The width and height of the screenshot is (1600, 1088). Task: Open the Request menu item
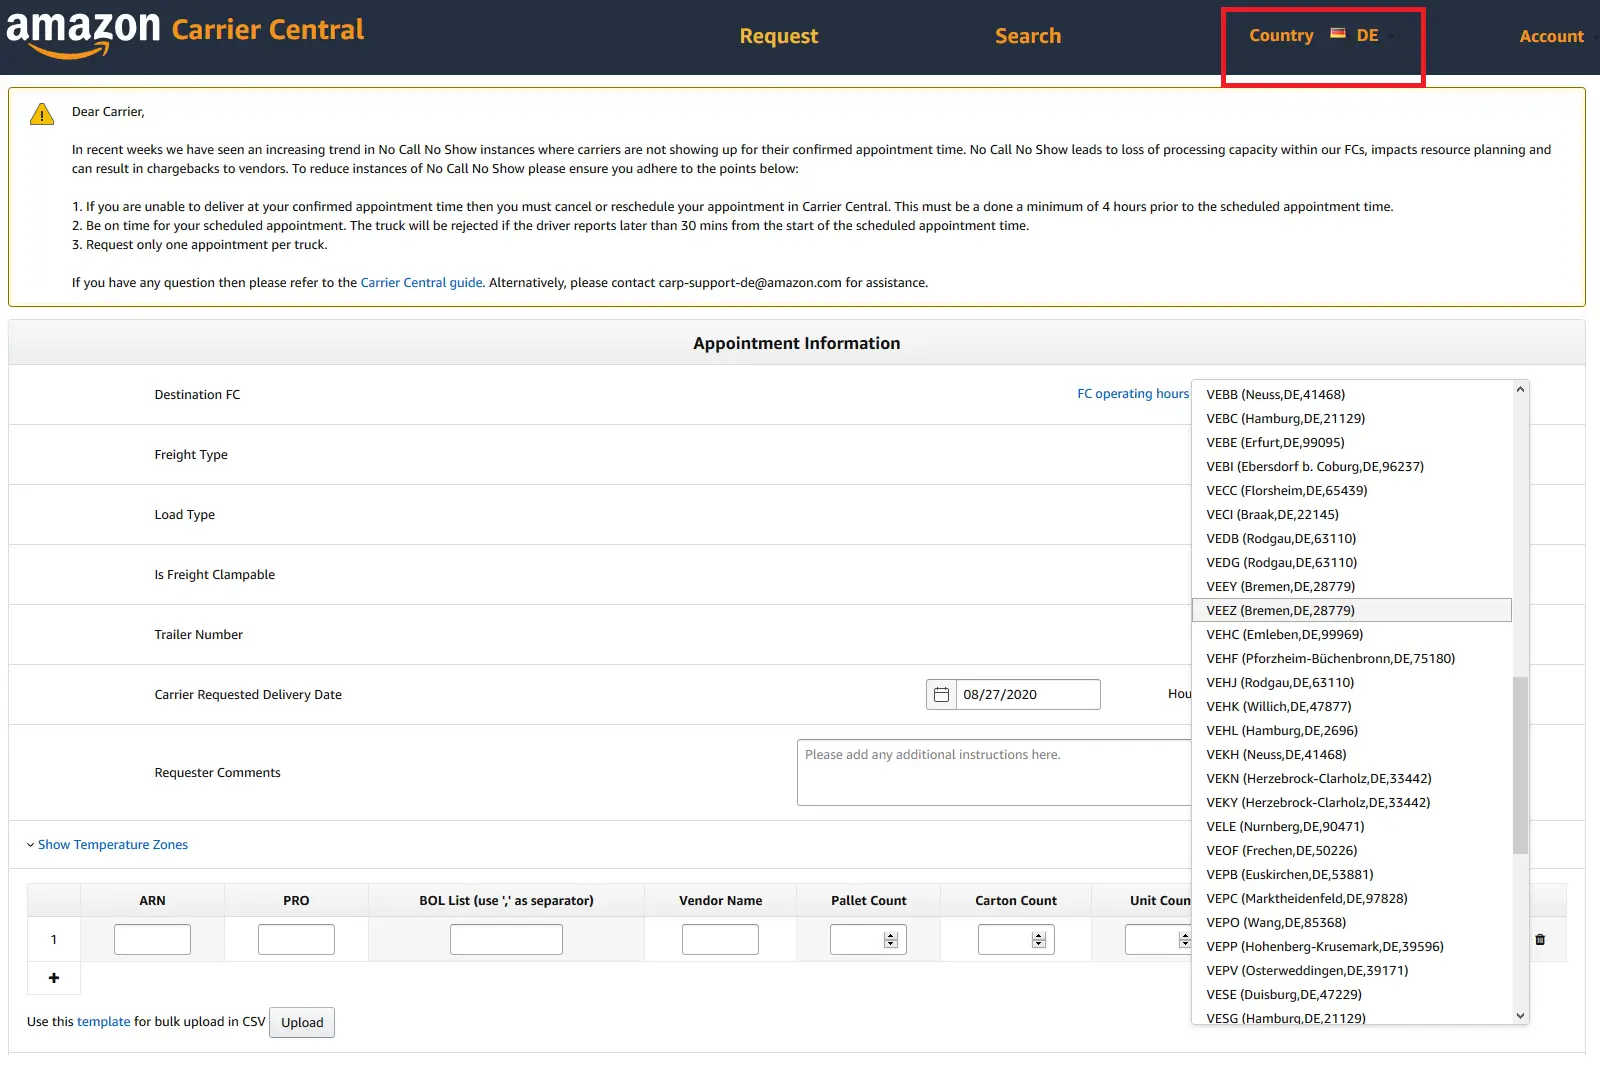779,36
